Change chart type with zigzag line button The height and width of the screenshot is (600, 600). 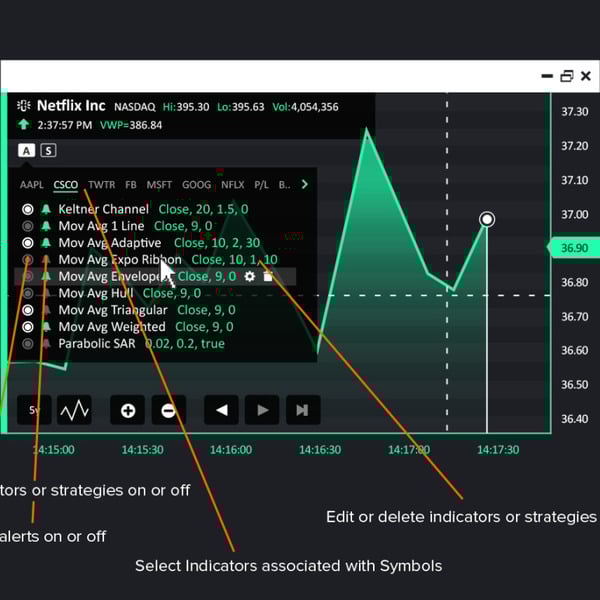pos(74,410)
